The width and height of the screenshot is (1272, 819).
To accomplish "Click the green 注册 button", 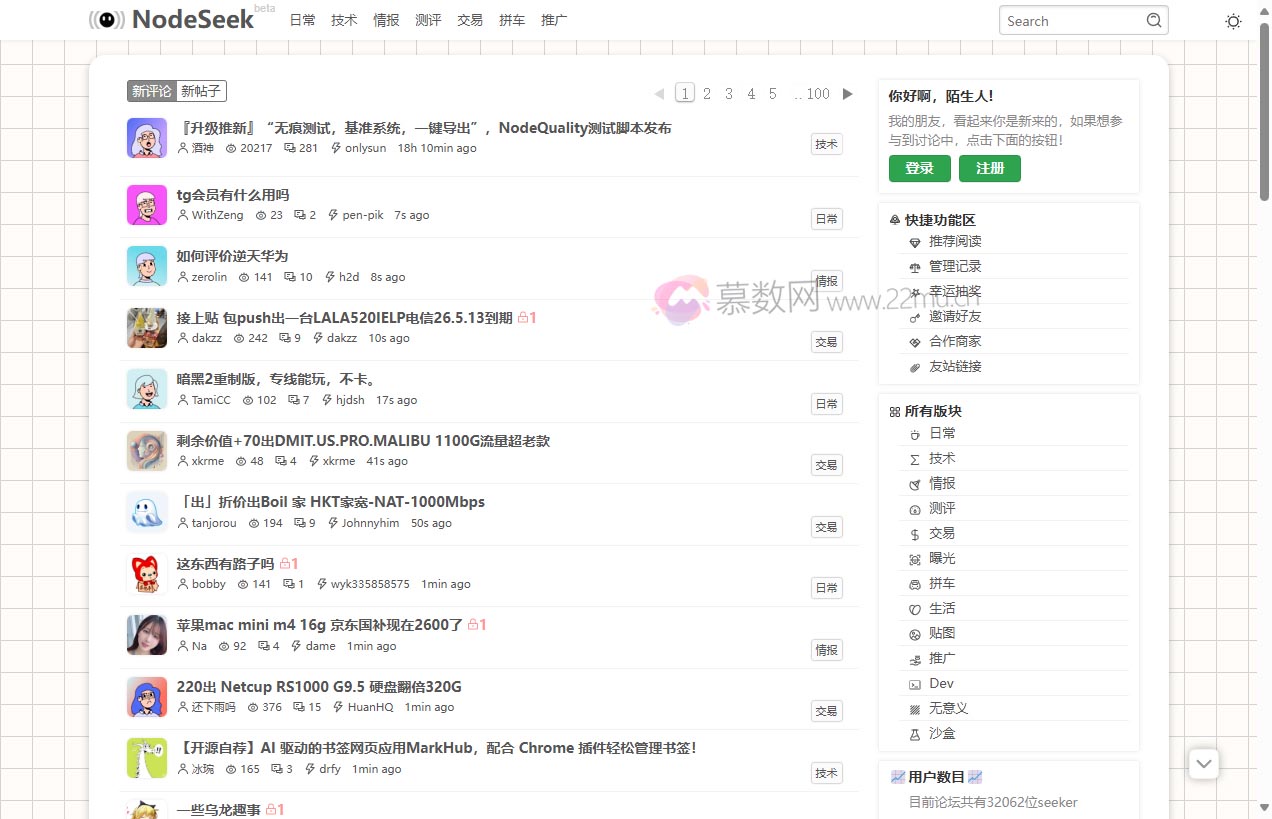I will [x=989, y=168].
